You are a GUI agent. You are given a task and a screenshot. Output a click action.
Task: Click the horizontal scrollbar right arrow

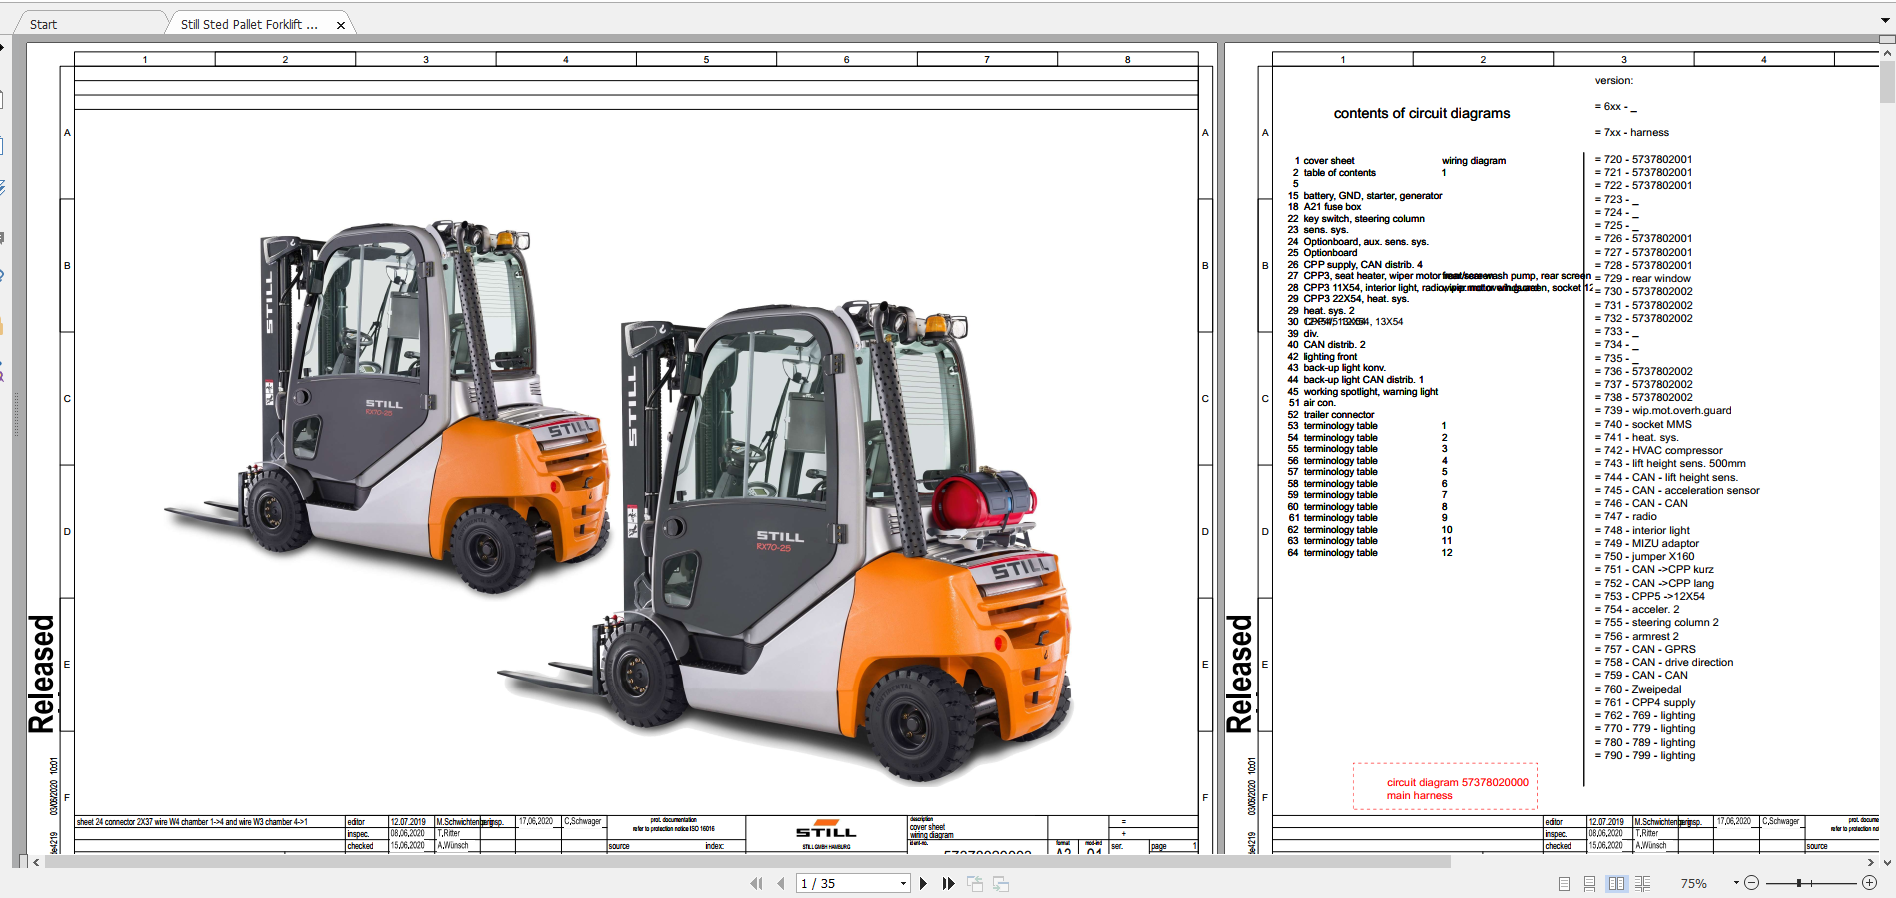pyautogui.click(x=1871, y=861)
